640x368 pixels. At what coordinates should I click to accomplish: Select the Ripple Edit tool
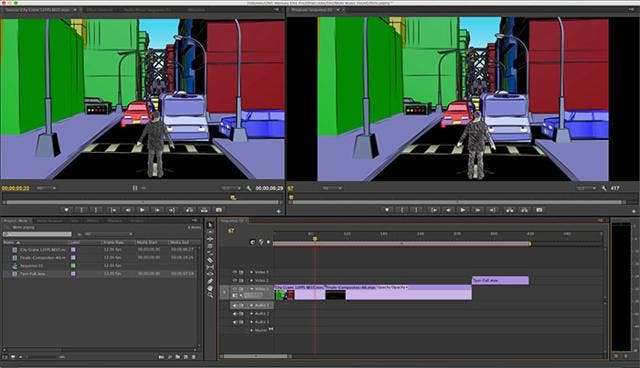[210, 239]
